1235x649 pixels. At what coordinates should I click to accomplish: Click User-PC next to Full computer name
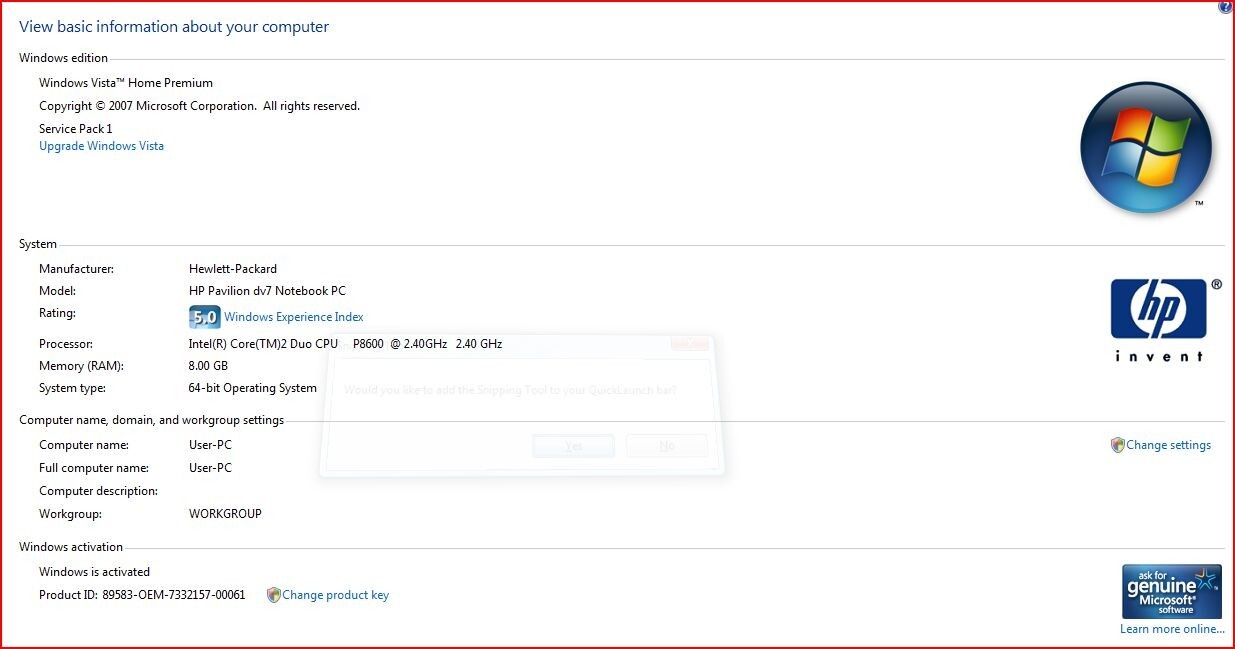(210, 468)
